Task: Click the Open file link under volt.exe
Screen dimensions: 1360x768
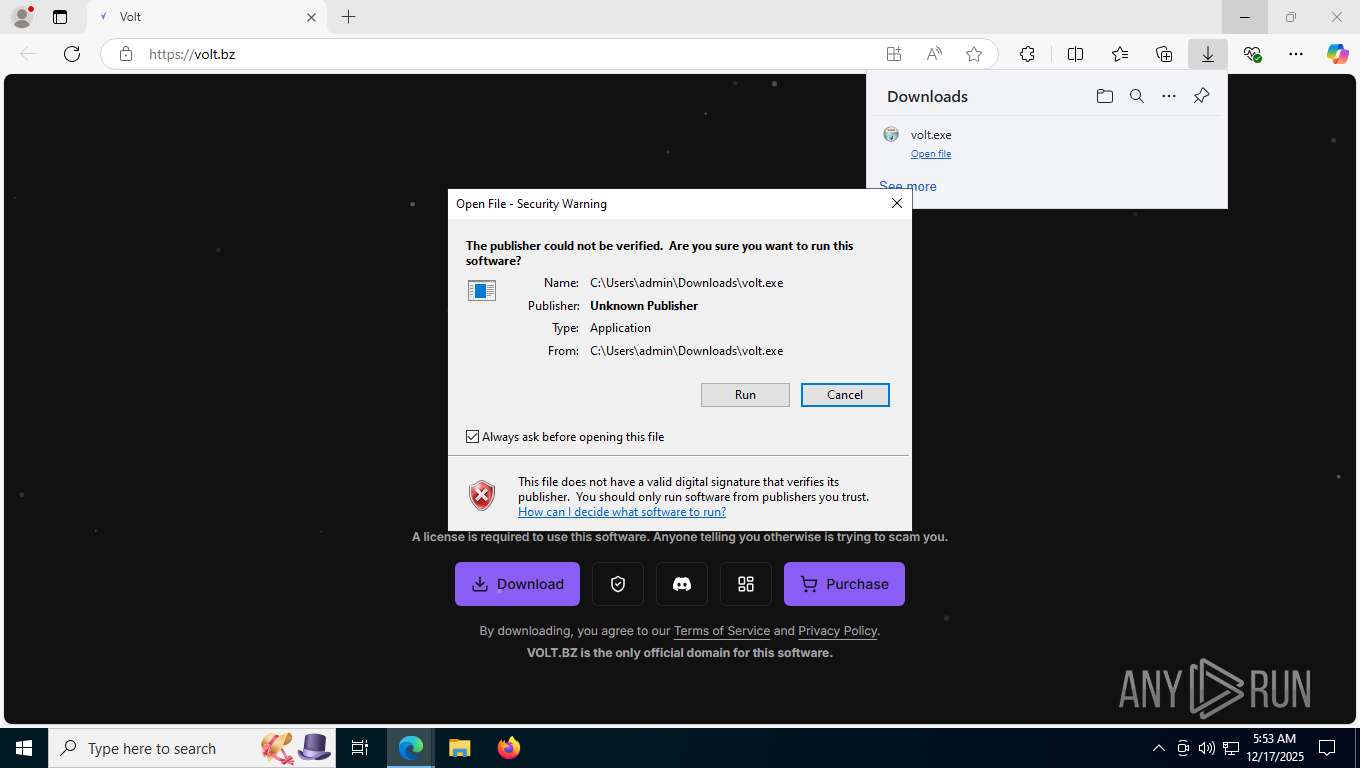Action: coord(931,154)
